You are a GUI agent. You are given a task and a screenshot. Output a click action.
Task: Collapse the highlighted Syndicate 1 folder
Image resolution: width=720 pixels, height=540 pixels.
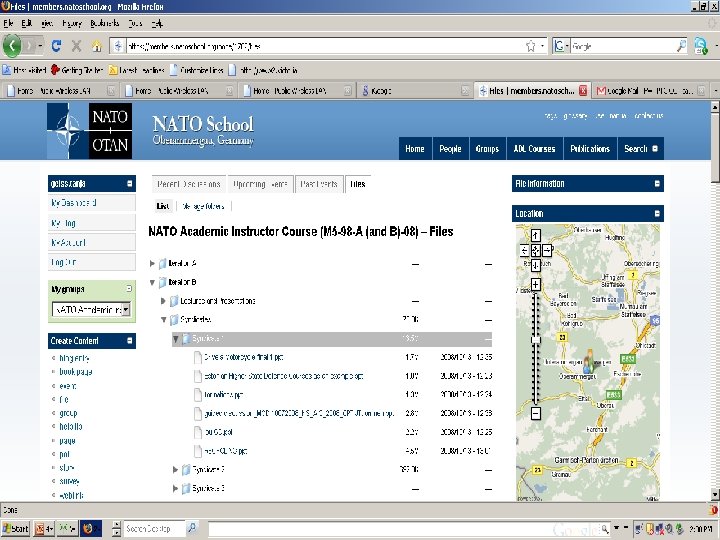(x=175, y=339)
